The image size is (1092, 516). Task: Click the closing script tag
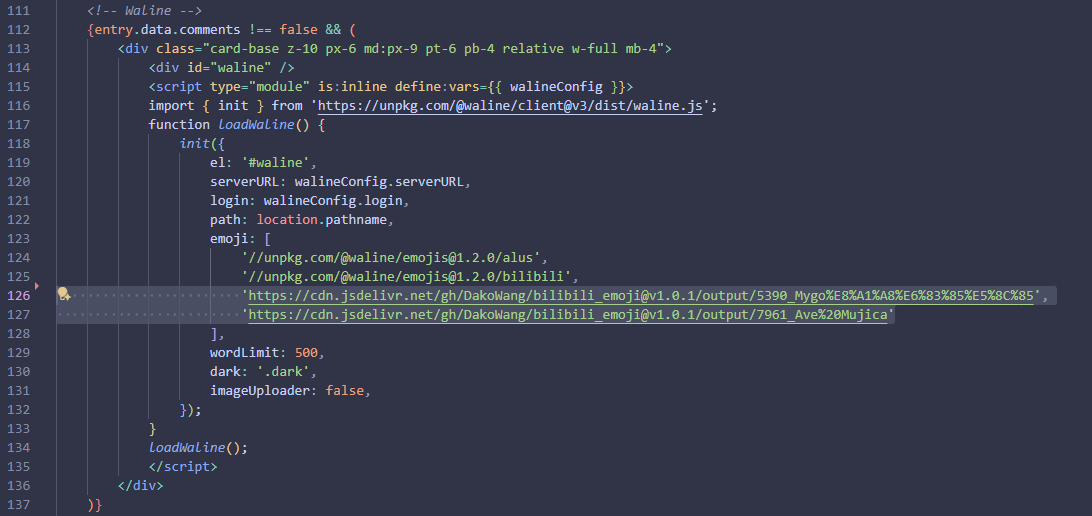(183, 467)
